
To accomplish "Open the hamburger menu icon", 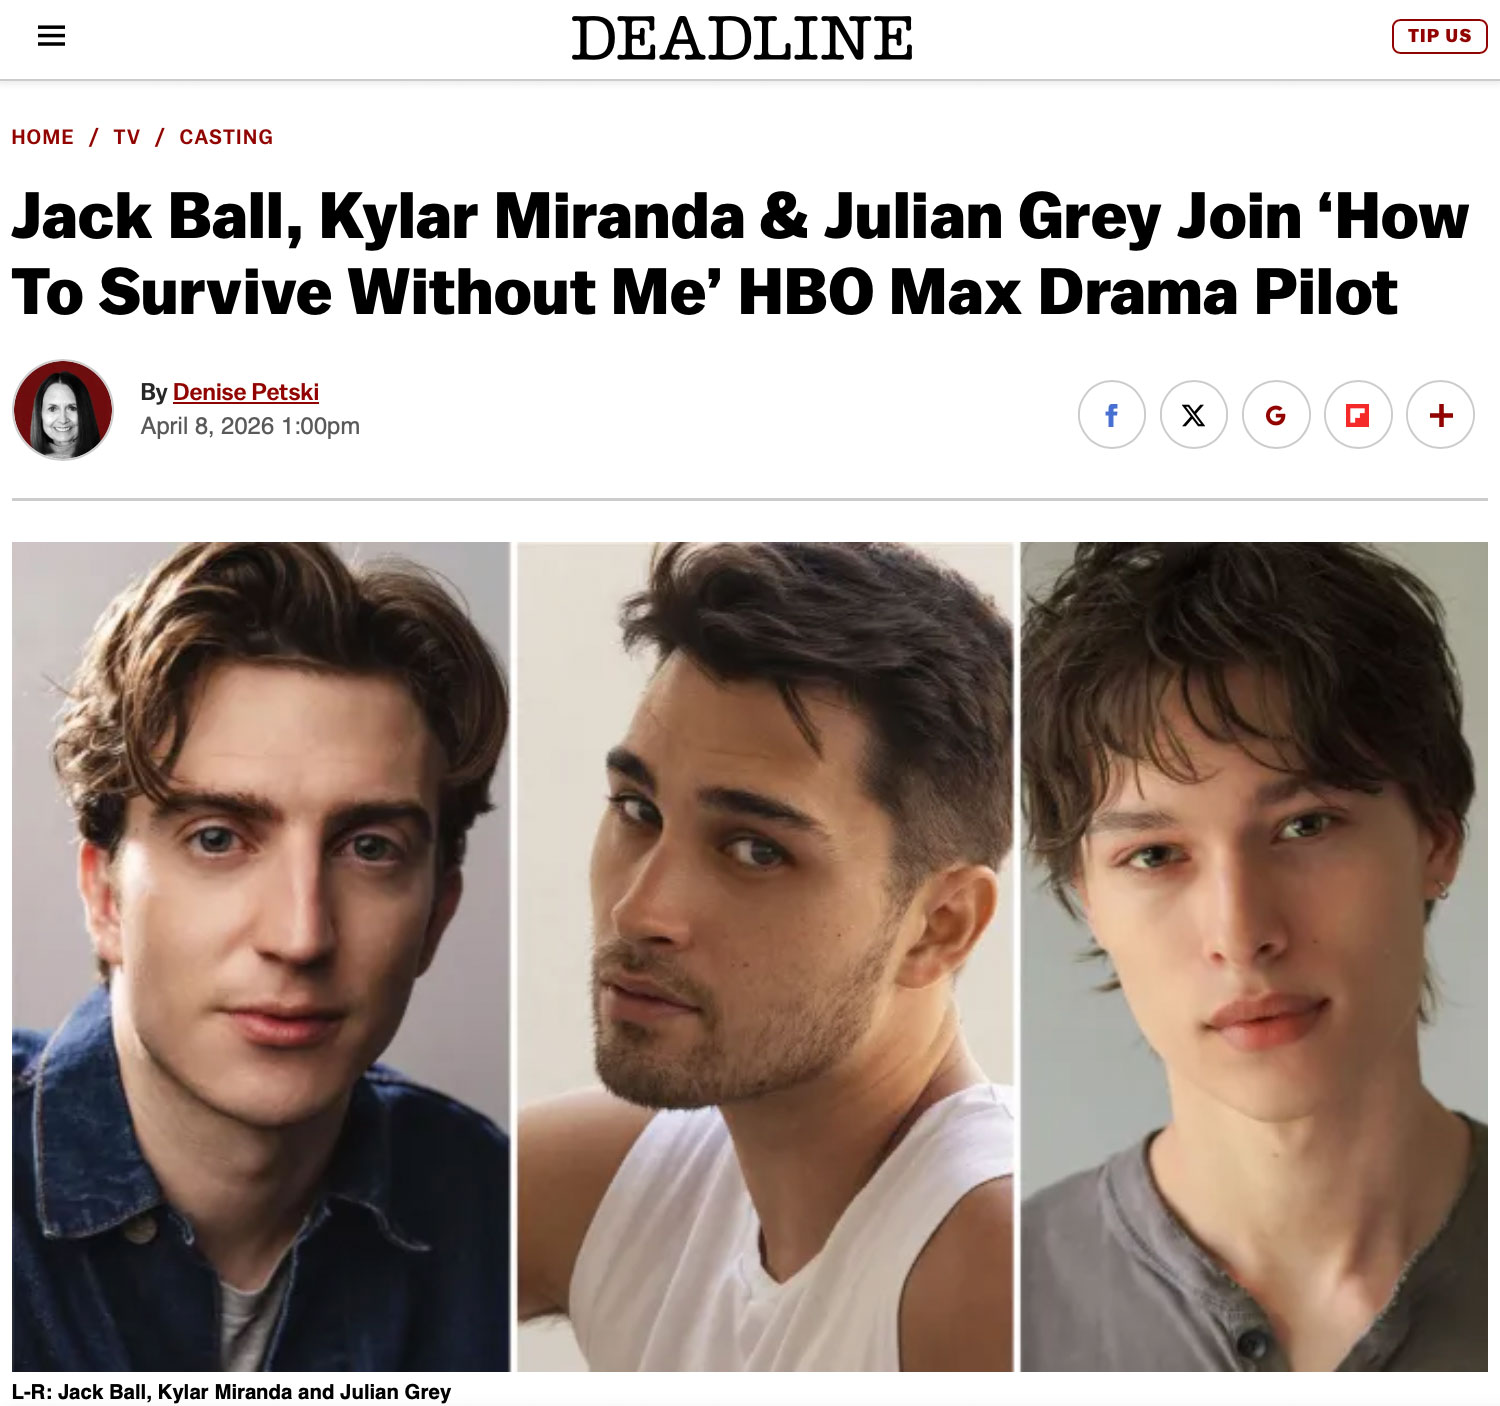I will tap(51, 36).
